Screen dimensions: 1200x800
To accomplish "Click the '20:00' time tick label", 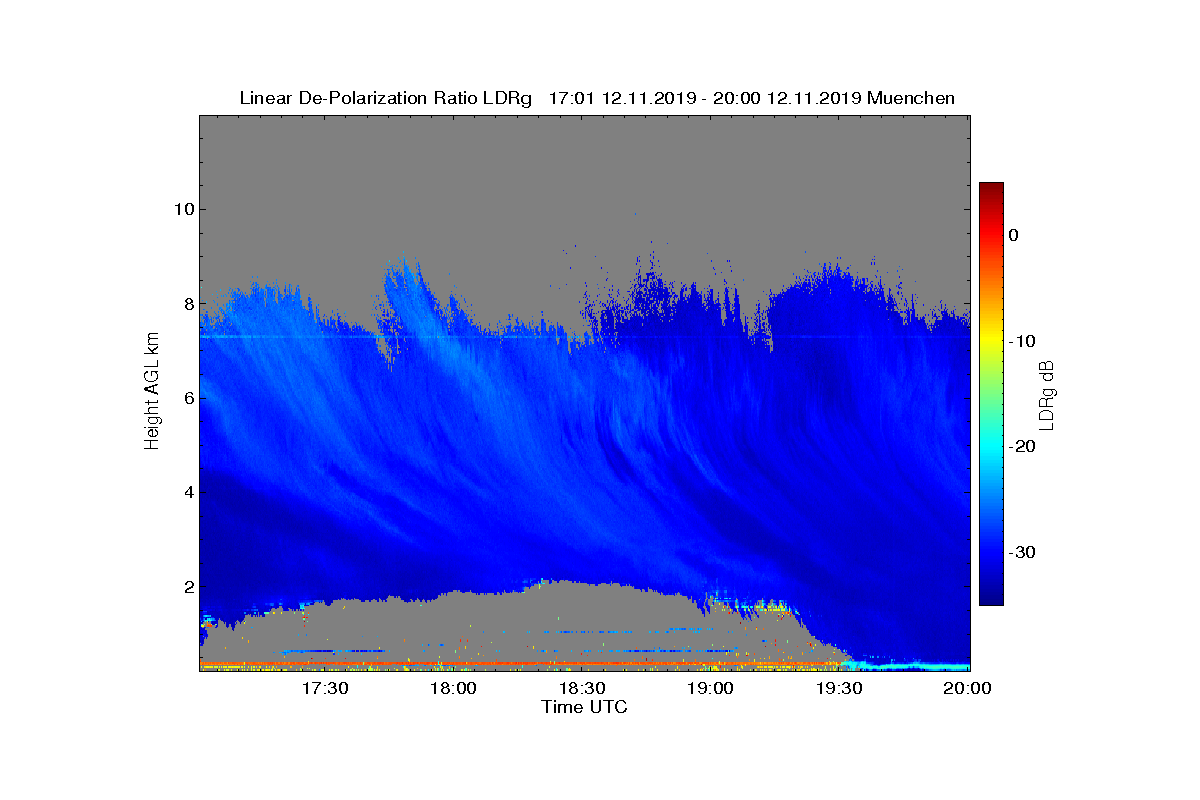I will coord(968,688).
